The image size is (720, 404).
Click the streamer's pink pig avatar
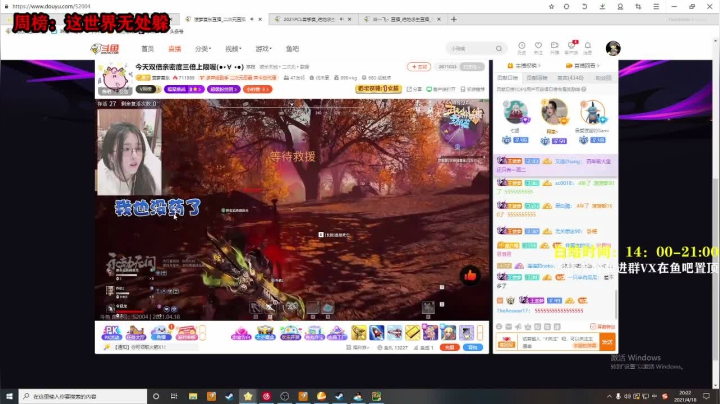[115, 78]
